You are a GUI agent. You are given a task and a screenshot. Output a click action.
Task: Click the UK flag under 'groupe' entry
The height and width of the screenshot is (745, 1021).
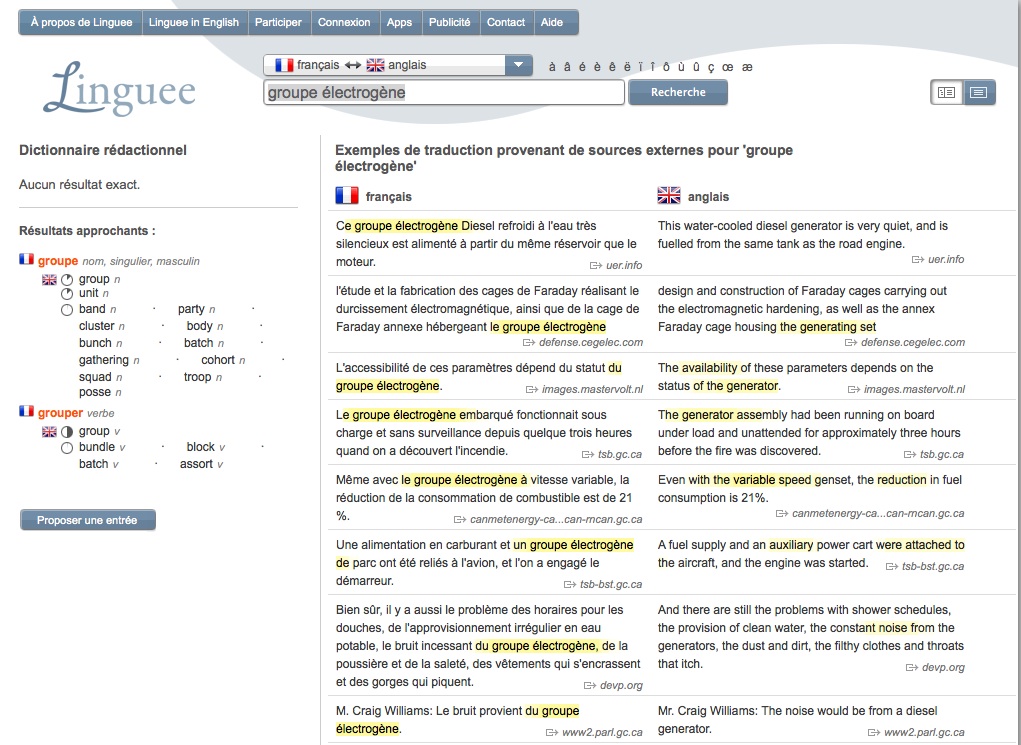[x=49, y=279]
